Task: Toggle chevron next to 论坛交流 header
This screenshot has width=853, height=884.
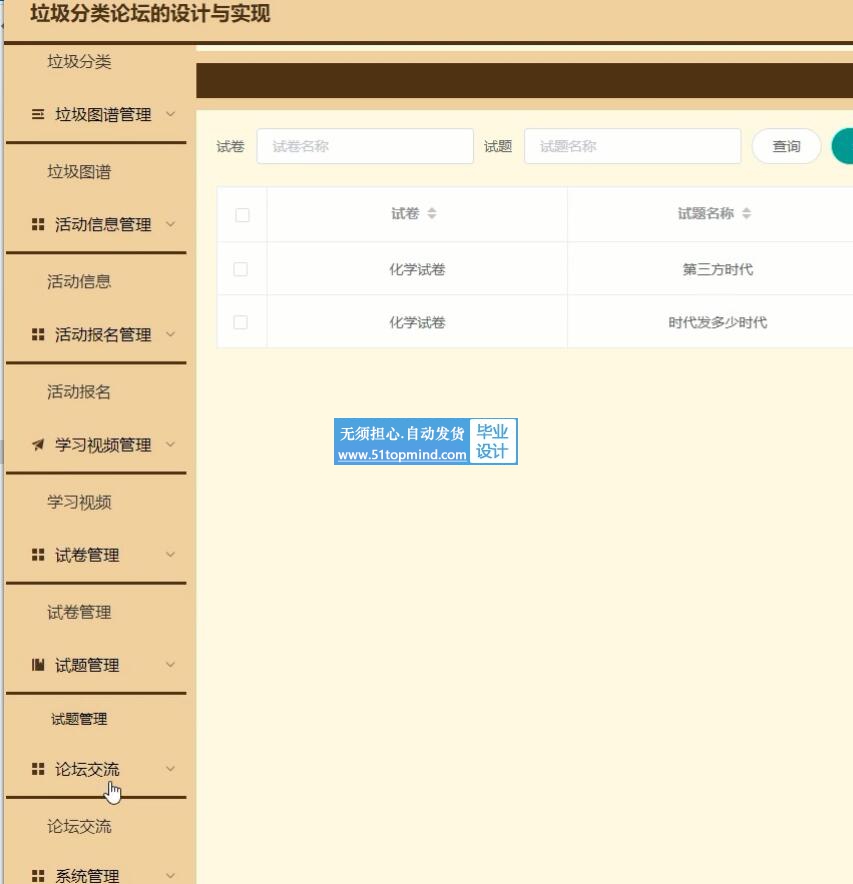Action: tap(170, 769)
